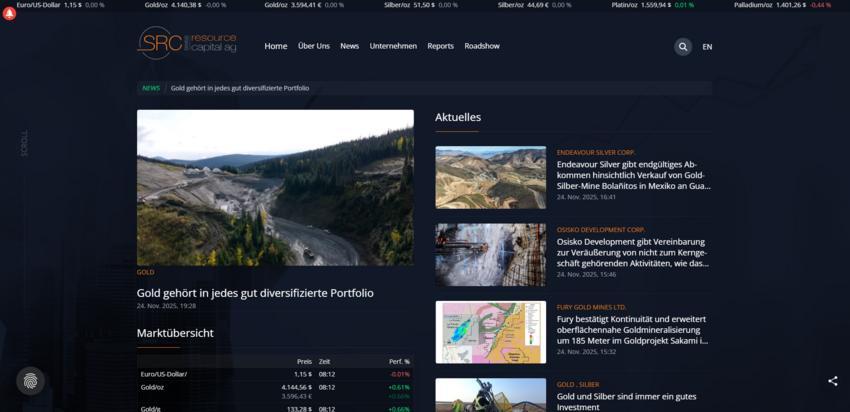Open the News menu item
The height and width of the screenshot is (412, 850).
pos(350,46)
